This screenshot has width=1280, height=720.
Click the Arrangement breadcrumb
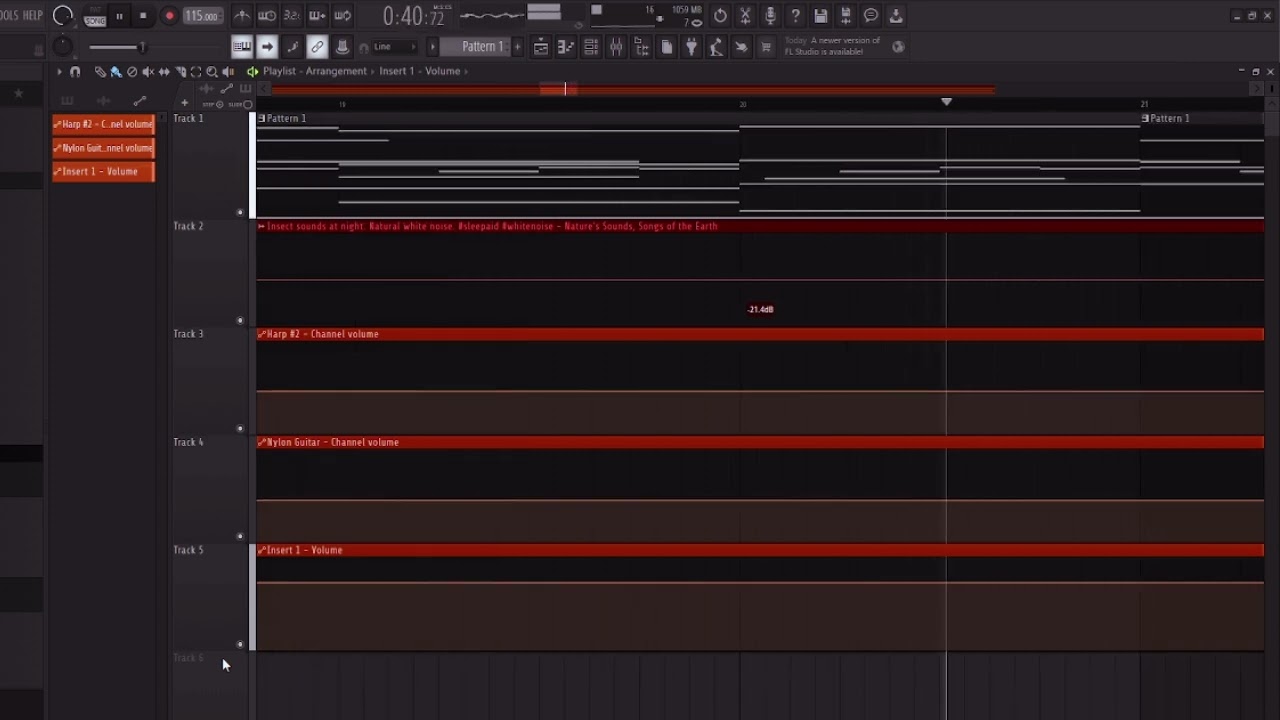click(x=336, y=71)
